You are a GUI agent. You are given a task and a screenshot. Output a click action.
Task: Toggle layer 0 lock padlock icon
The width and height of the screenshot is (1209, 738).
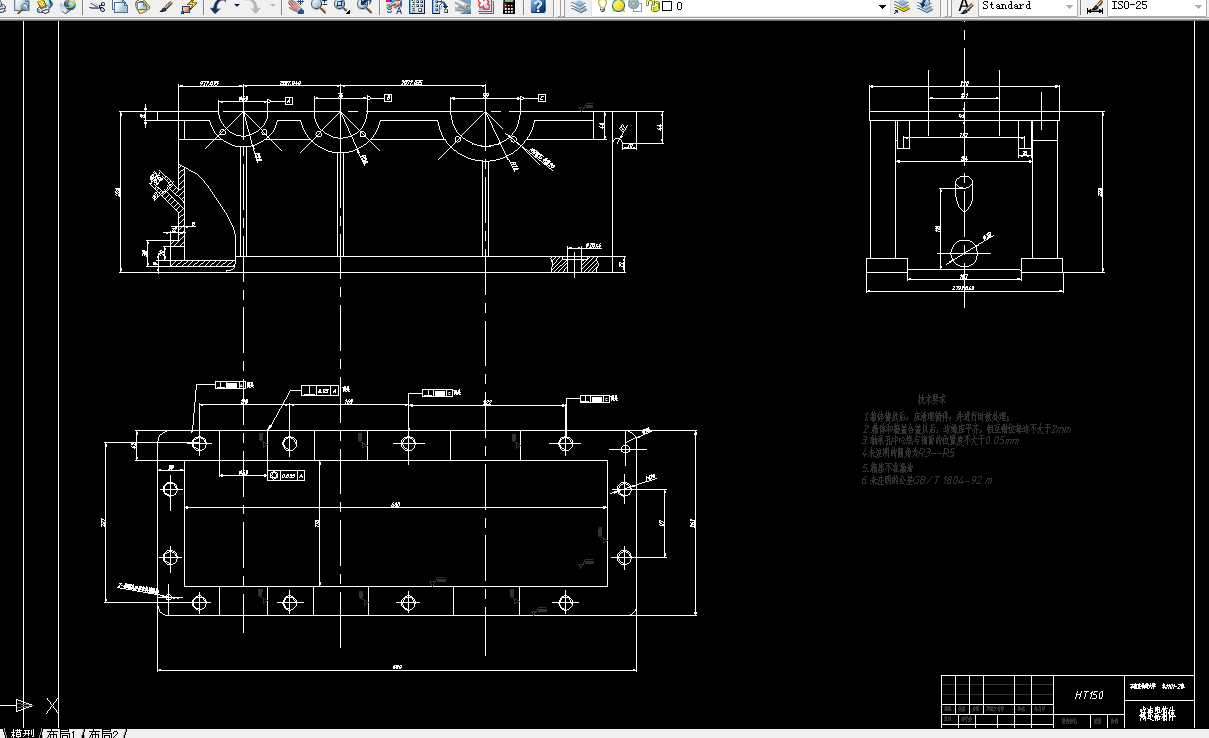[652, 6]
